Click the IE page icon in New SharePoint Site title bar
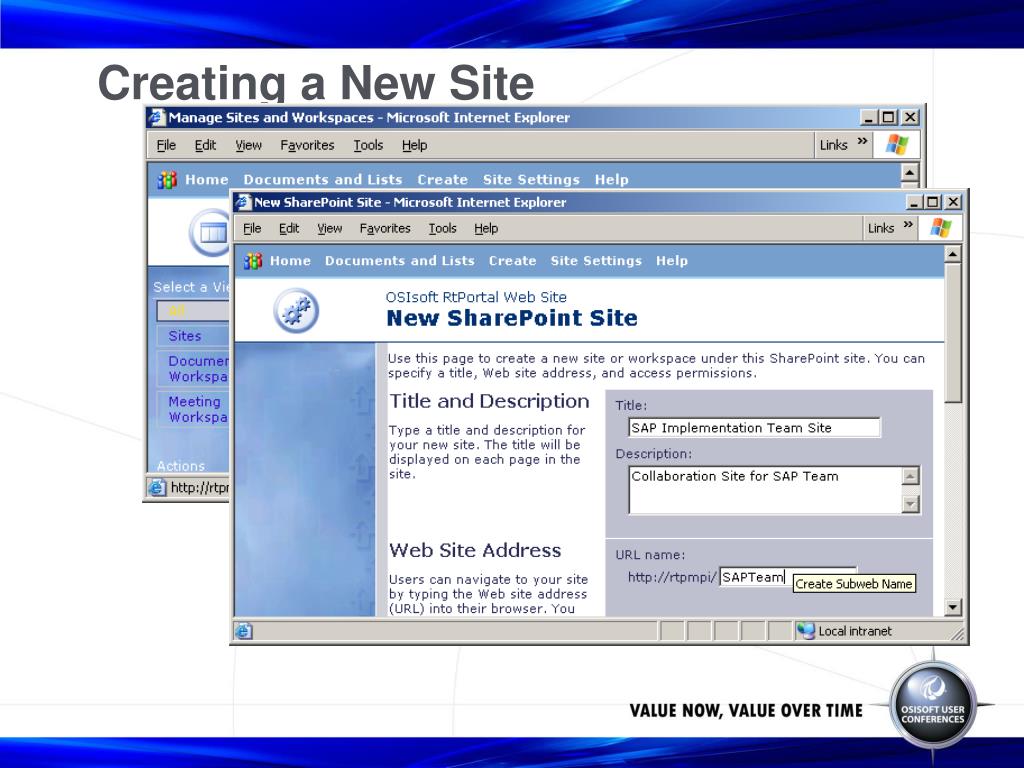Viewport: 1024px width, 768px height. (243, 202)
